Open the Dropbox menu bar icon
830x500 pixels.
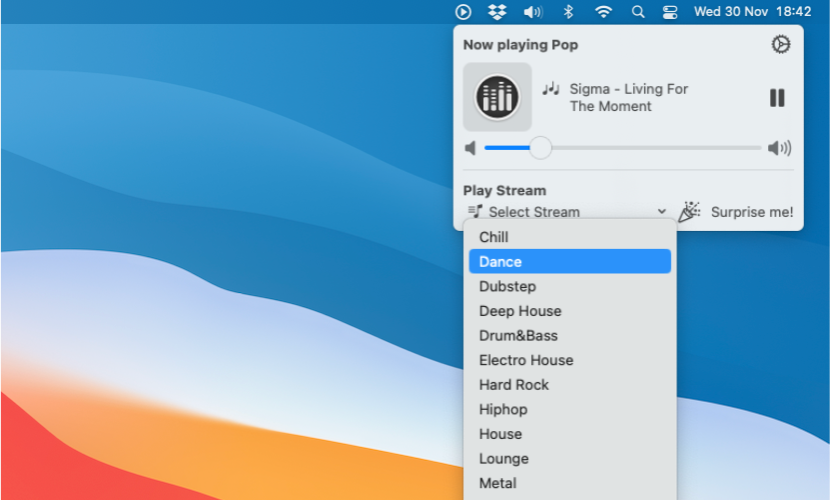[497, 12]
